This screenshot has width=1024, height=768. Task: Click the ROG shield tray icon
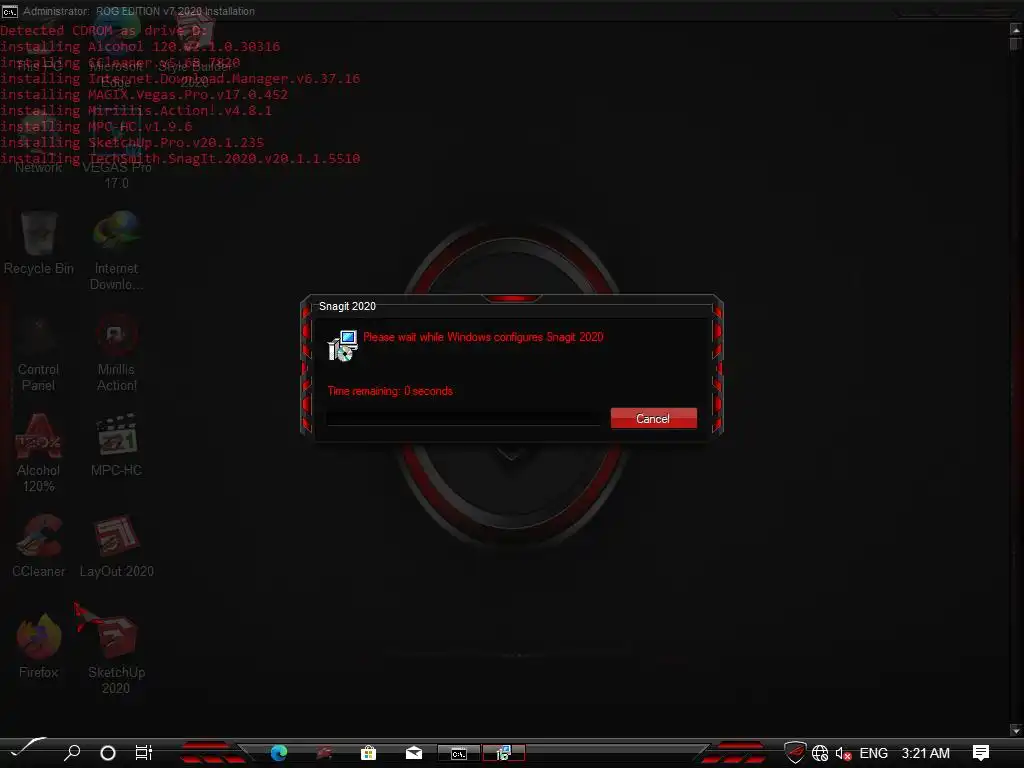click(795, 752)
